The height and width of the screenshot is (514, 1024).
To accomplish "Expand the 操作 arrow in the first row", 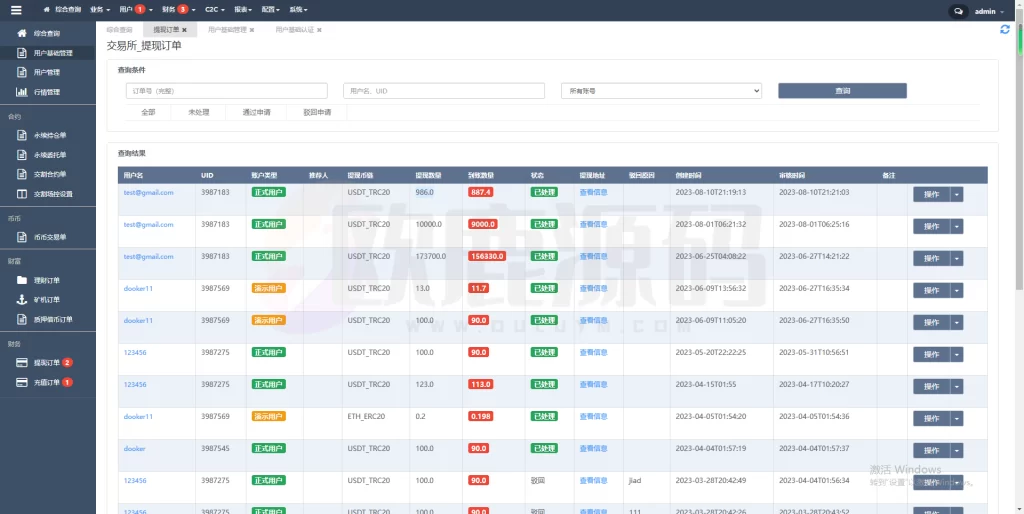I will [x=957, y=194].
